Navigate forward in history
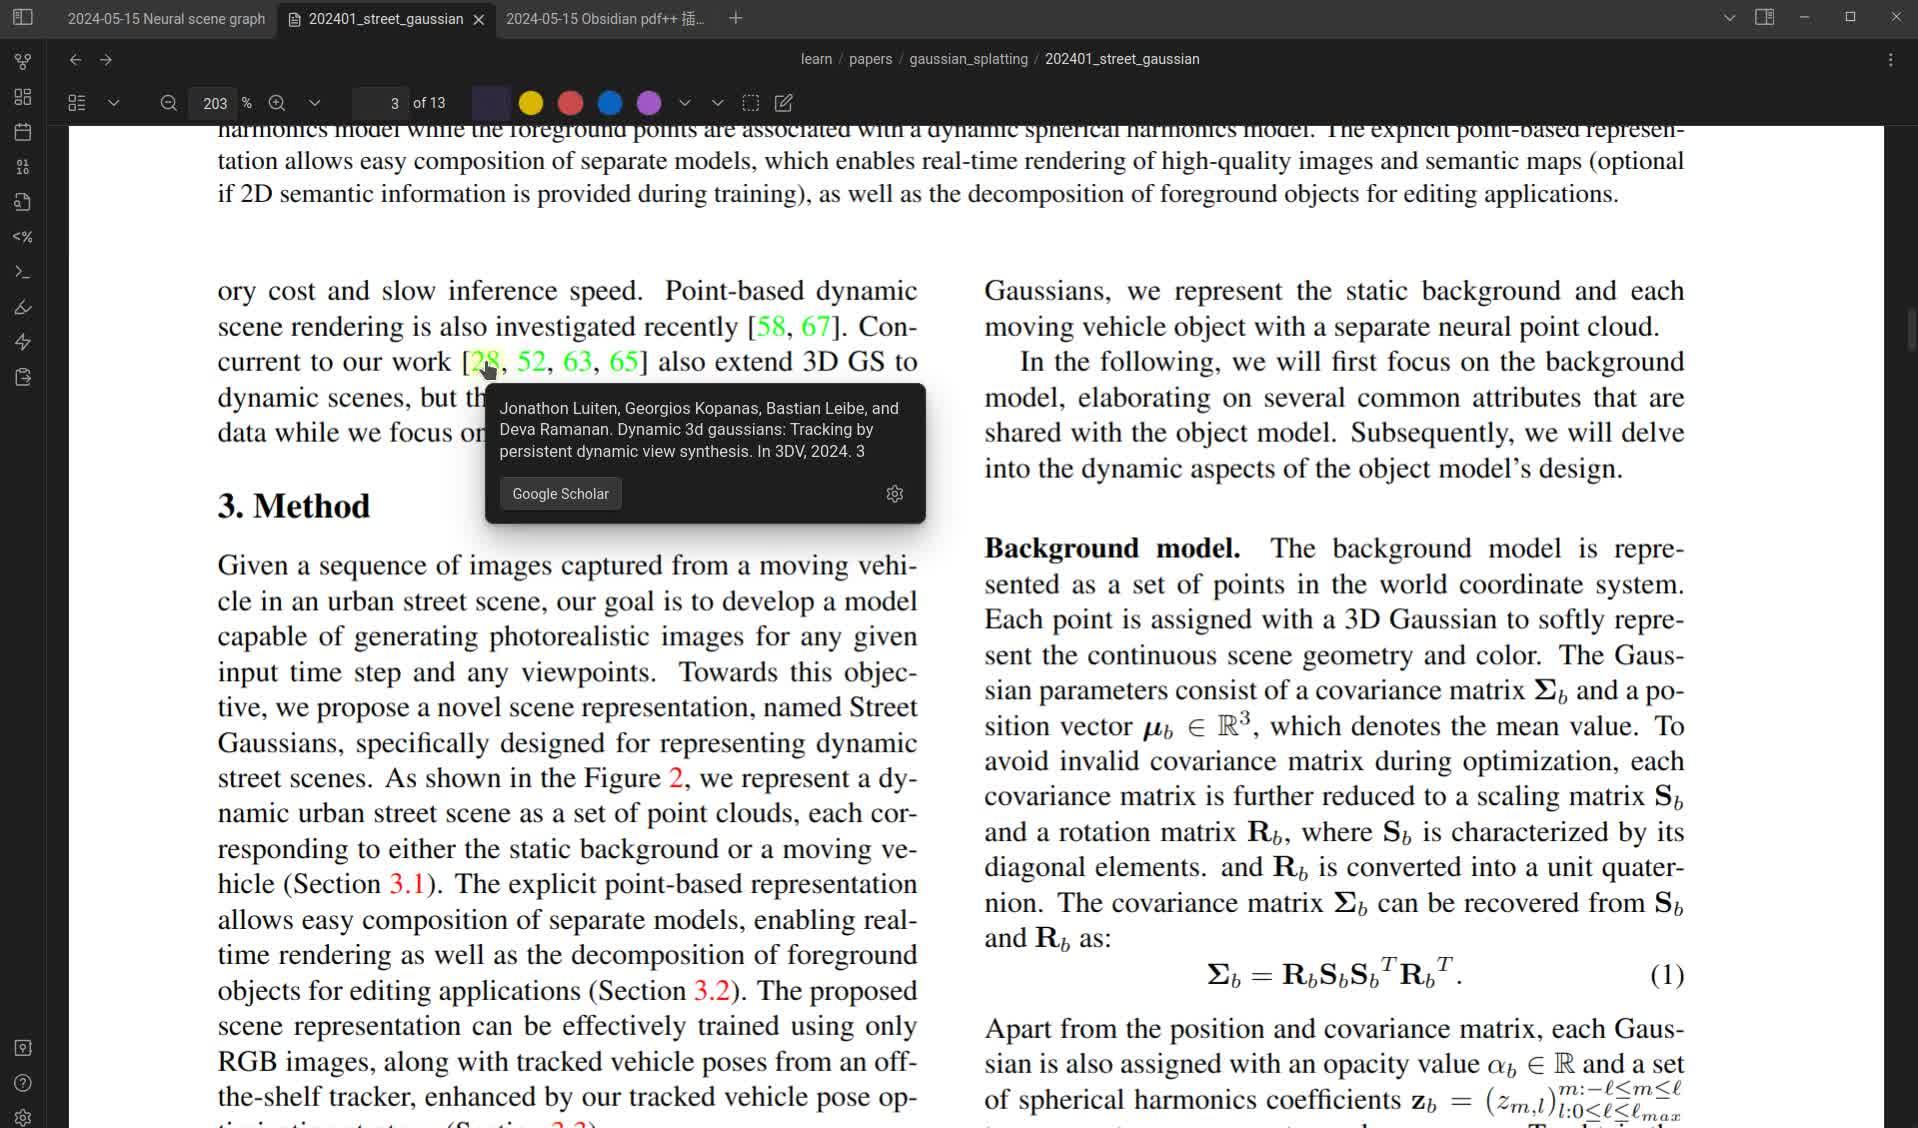This screenshot has width=1918, height=1128. point(106,60)
